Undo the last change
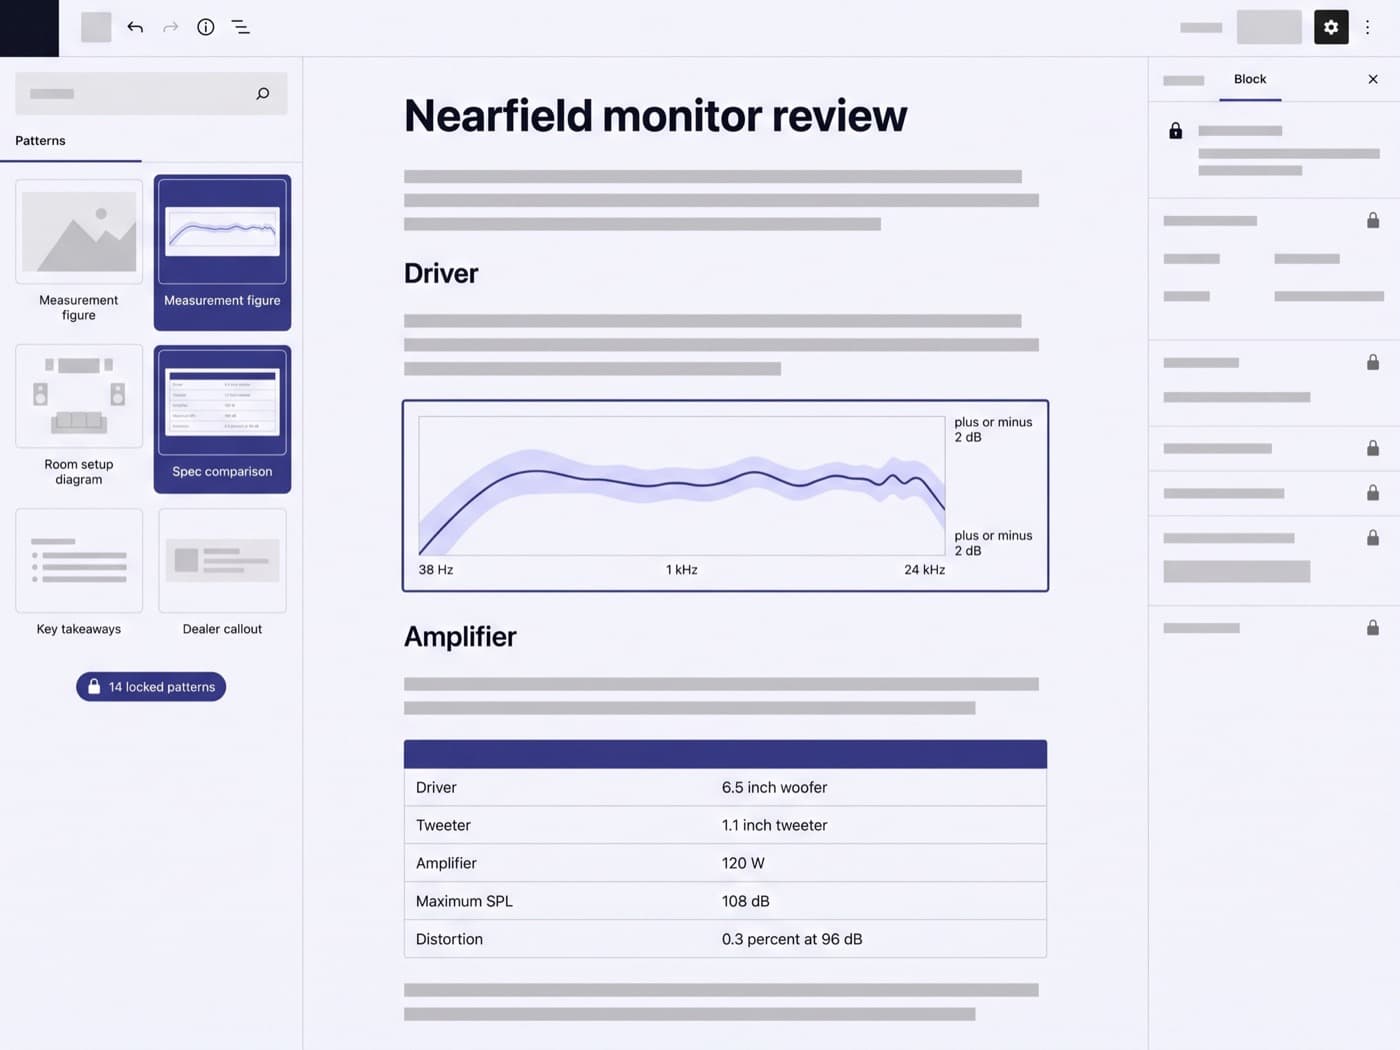This screenshot has height=1050, width=1400. tap(135, 27)
